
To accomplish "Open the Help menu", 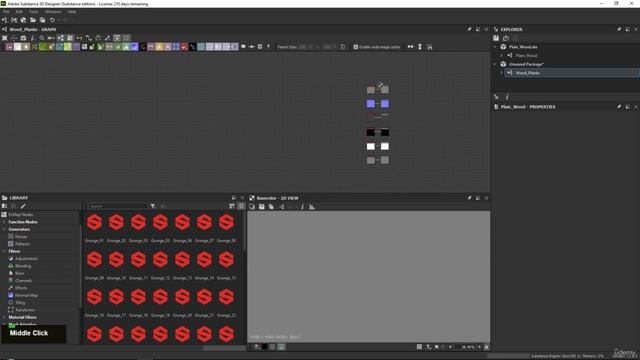I will [x=72, y=12].
